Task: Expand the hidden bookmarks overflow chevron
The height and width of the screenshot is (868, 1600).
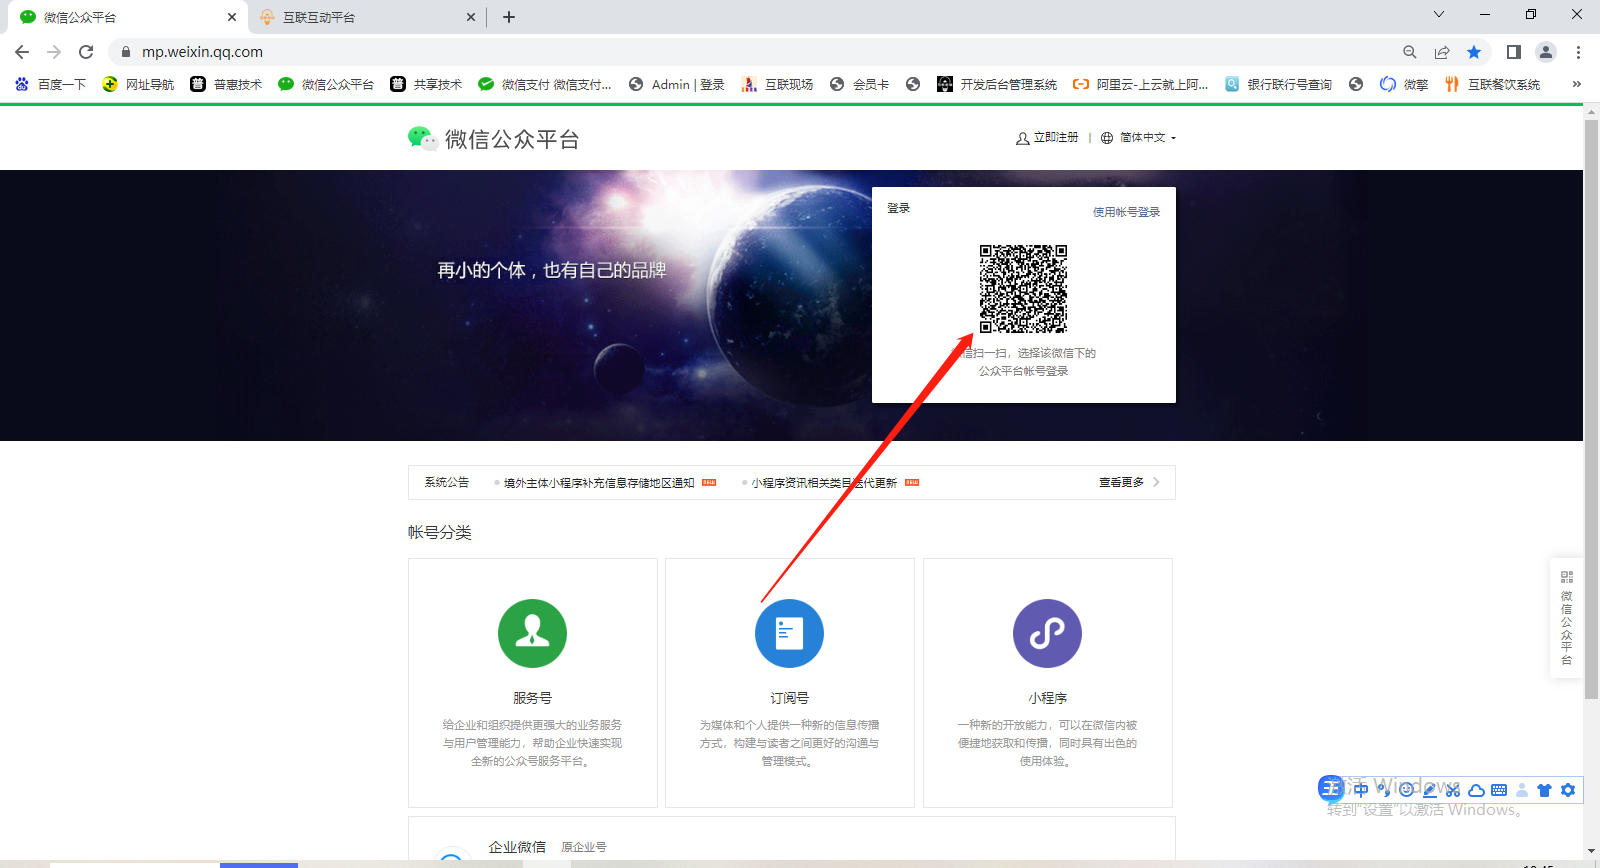Action: [1576, 84]
